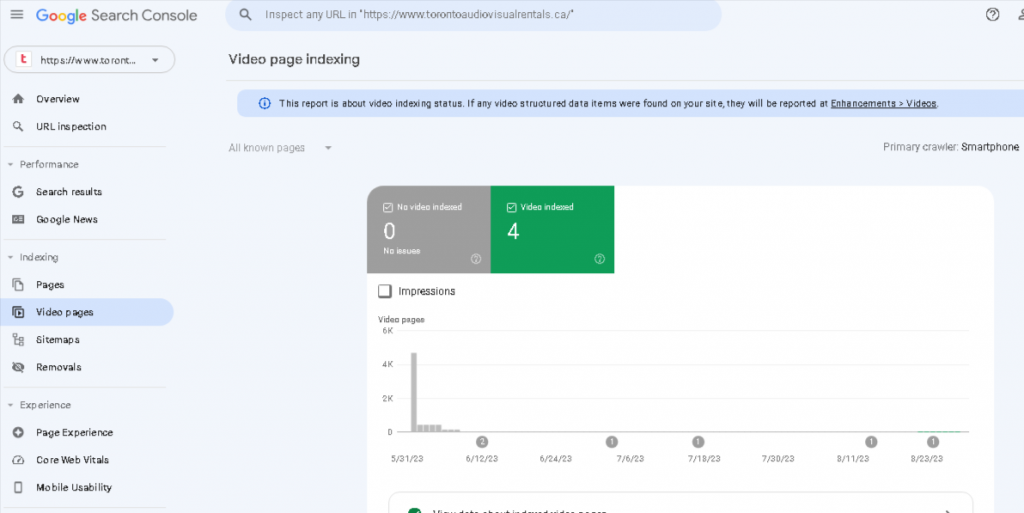The height and width of the screenshot is (513, 1024).
Task: Click the Removals crossed-eye icon
Action: click(x=18, y=367)
